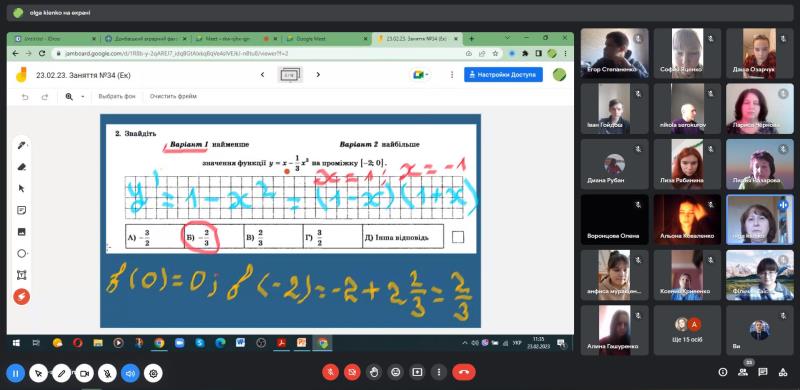Add a text box

(x=21, y=275)
